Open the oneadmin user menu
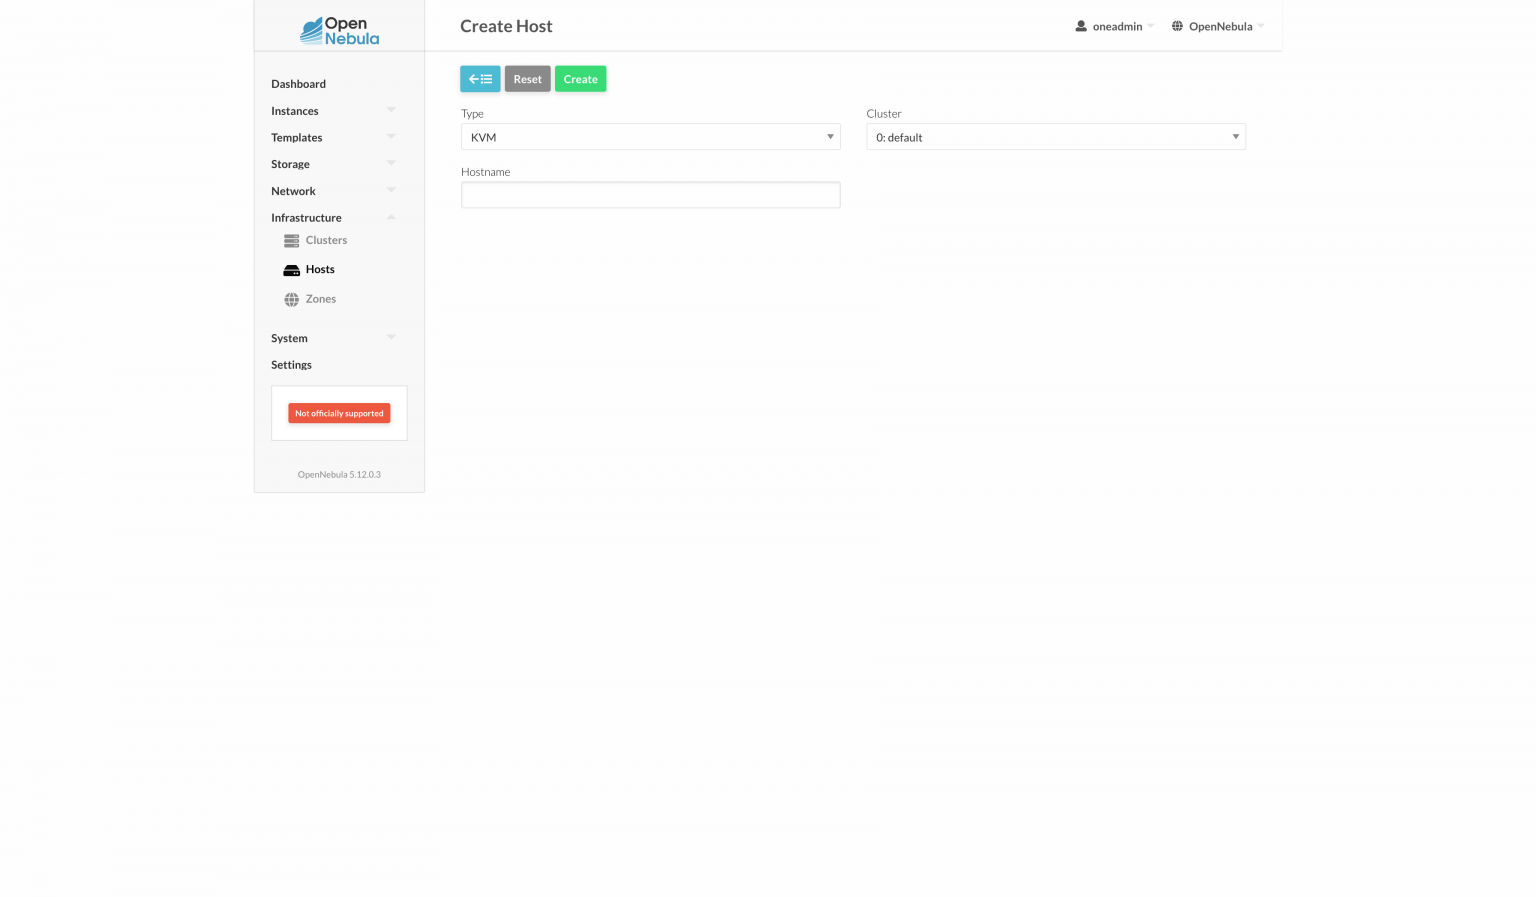Screen dimensions: 1536x897 coord(1113,26)
